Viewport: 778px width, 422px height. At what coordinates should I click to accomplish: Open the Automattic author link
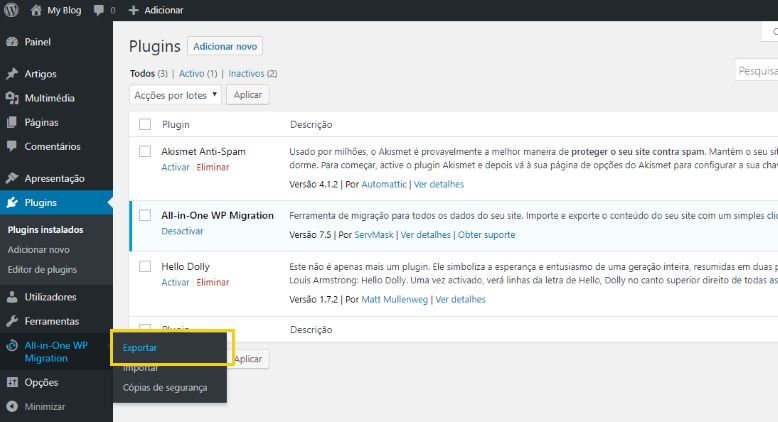(384, 184)
